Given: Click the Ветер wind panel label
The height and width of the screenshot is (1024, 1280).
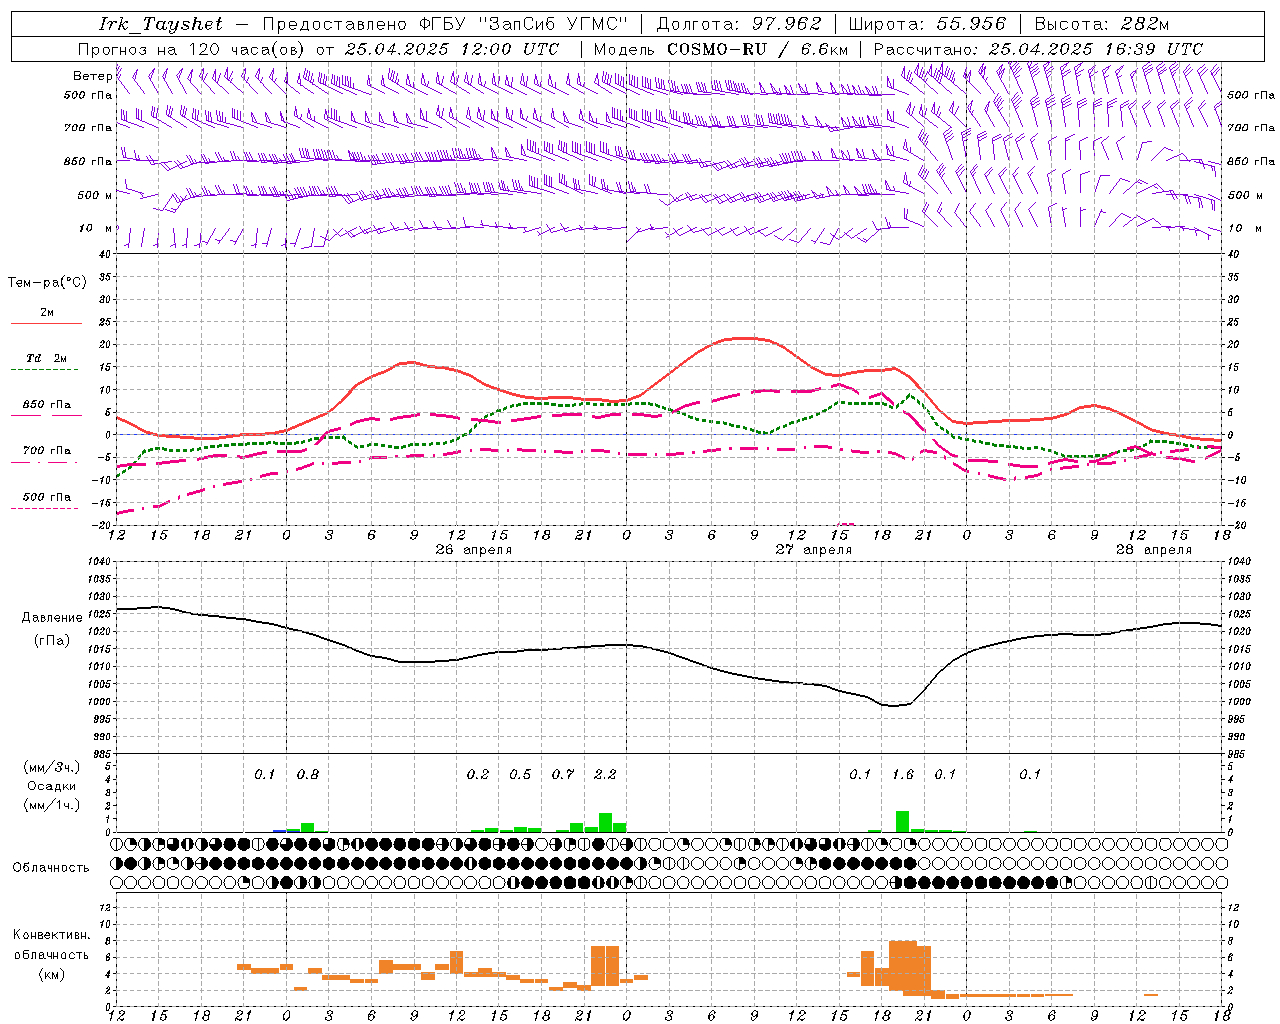Looking at the screenshot, I should 92,76.
